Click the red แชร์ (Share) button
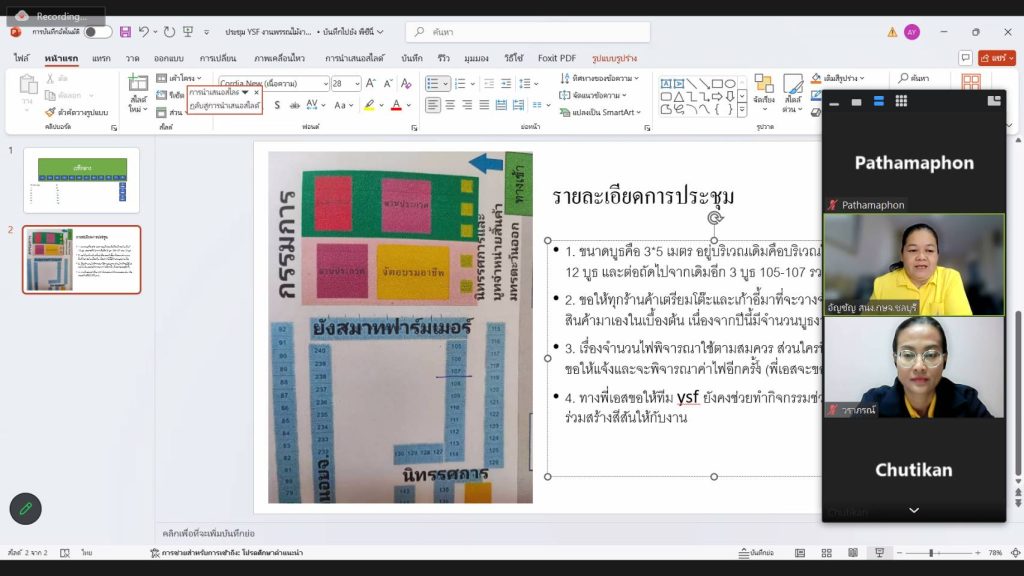This screenshot has width=1024, height=576. pyautogui.click(x=996, y=58)
